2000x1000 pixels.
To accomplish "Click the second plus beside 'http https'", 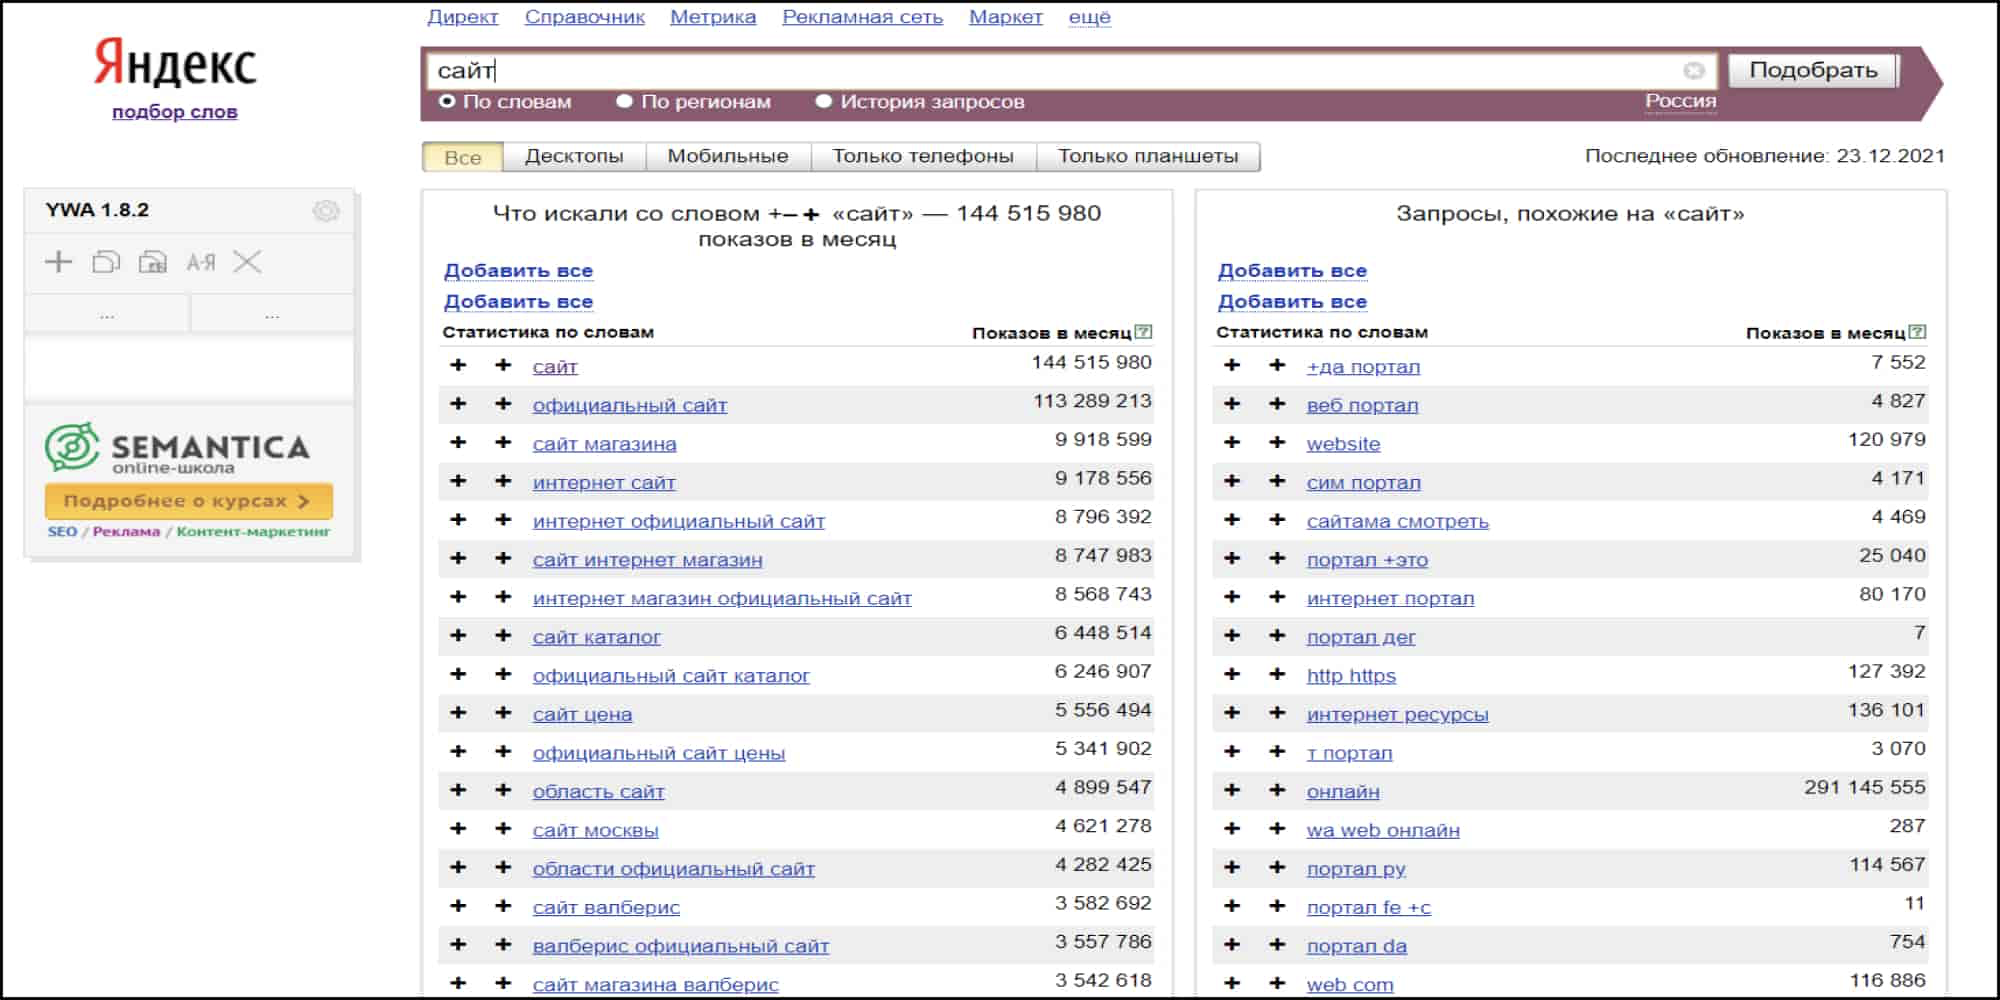I will [x=1277, y=675].
